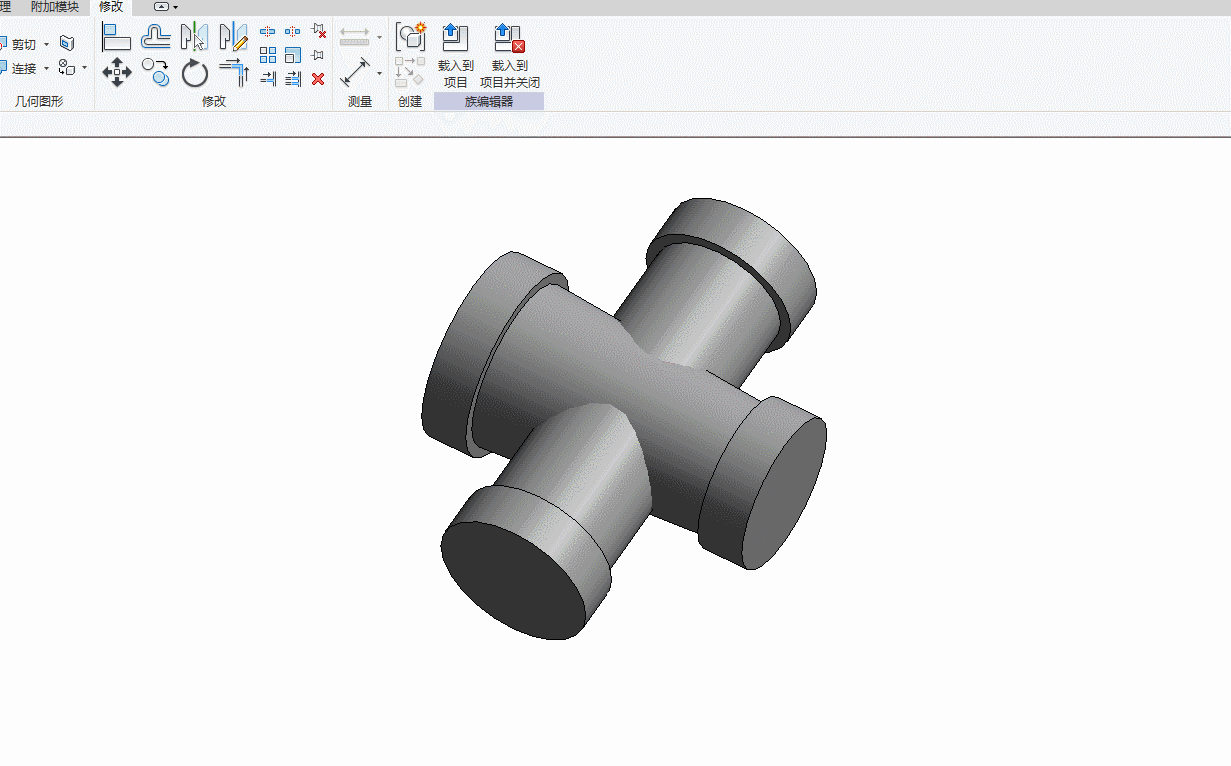This screenshot has height=766, width=1231.
Task: Click the 测量 panel title
Action: pos(360,102)
